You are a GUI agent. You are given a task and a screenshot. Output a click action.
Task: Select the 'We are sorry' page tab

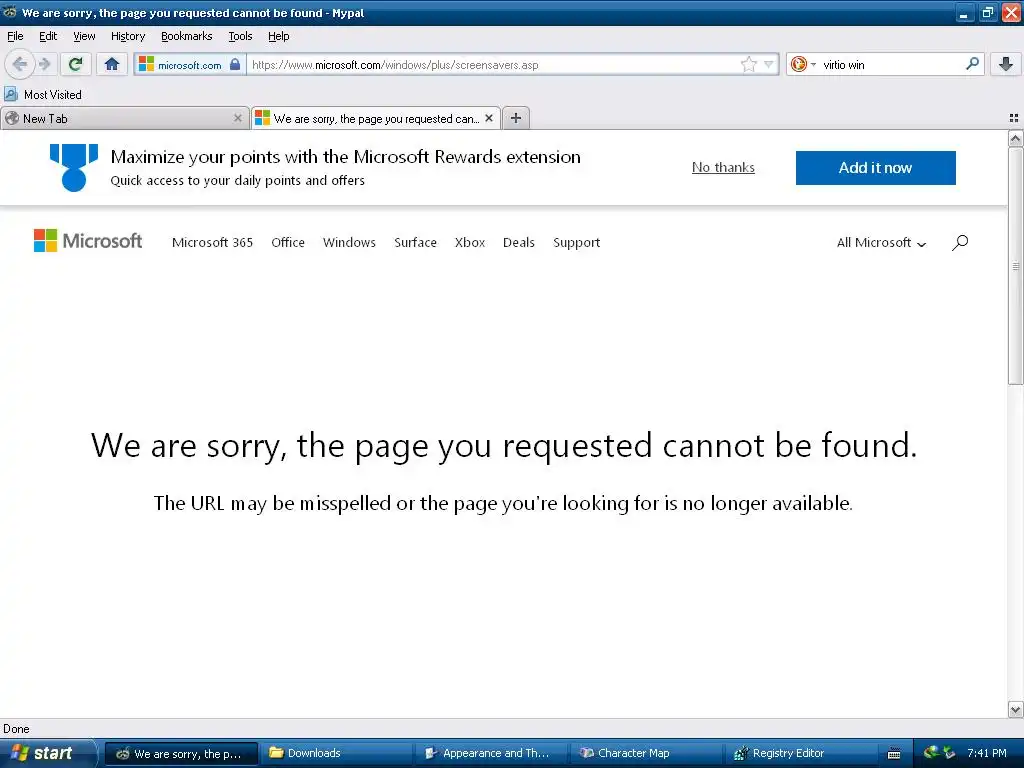[376, 118]
